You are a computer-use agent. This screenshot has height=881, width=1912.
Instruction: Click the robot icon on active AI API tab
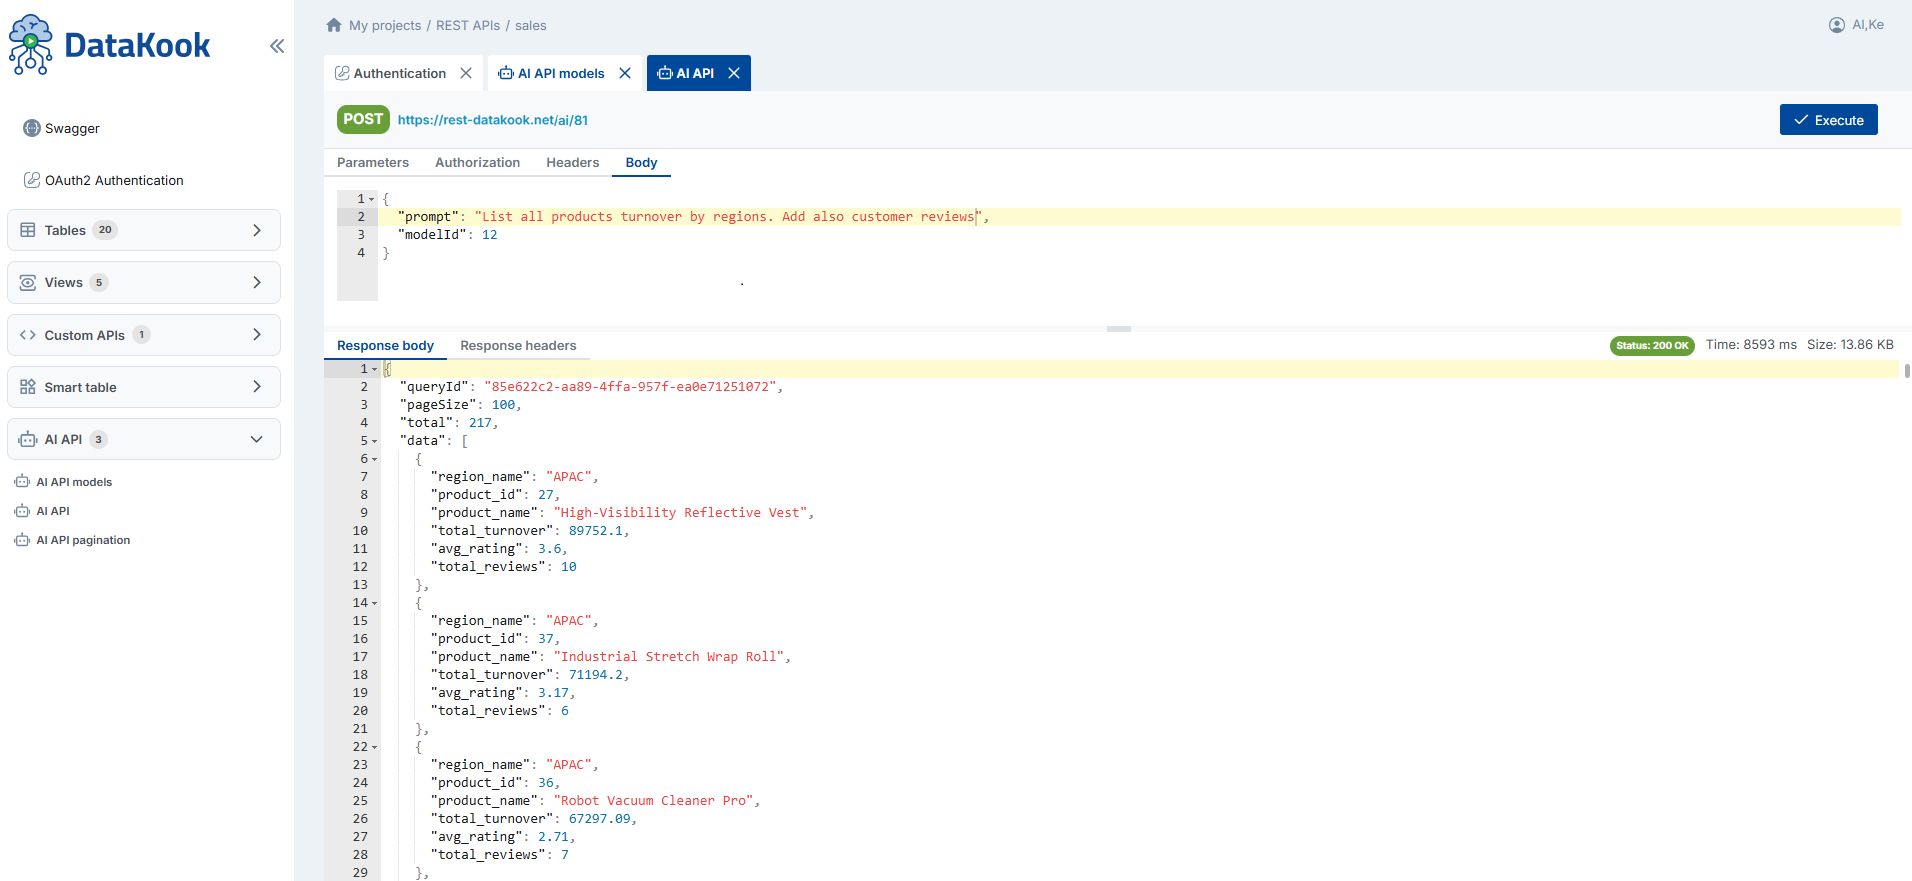click(665, 73)
